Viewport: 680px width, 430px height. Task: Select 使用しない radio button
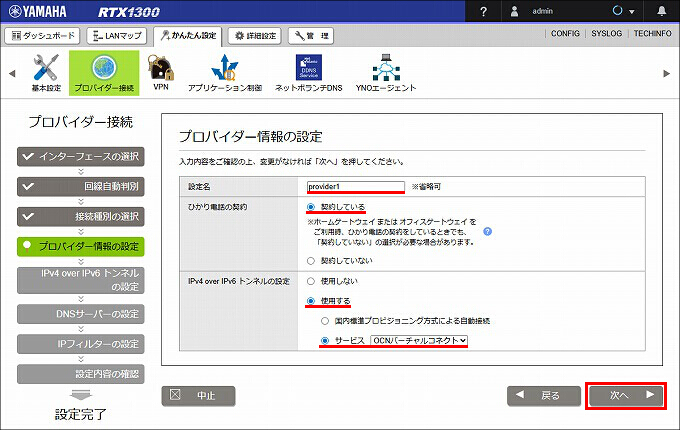[311, 281]
